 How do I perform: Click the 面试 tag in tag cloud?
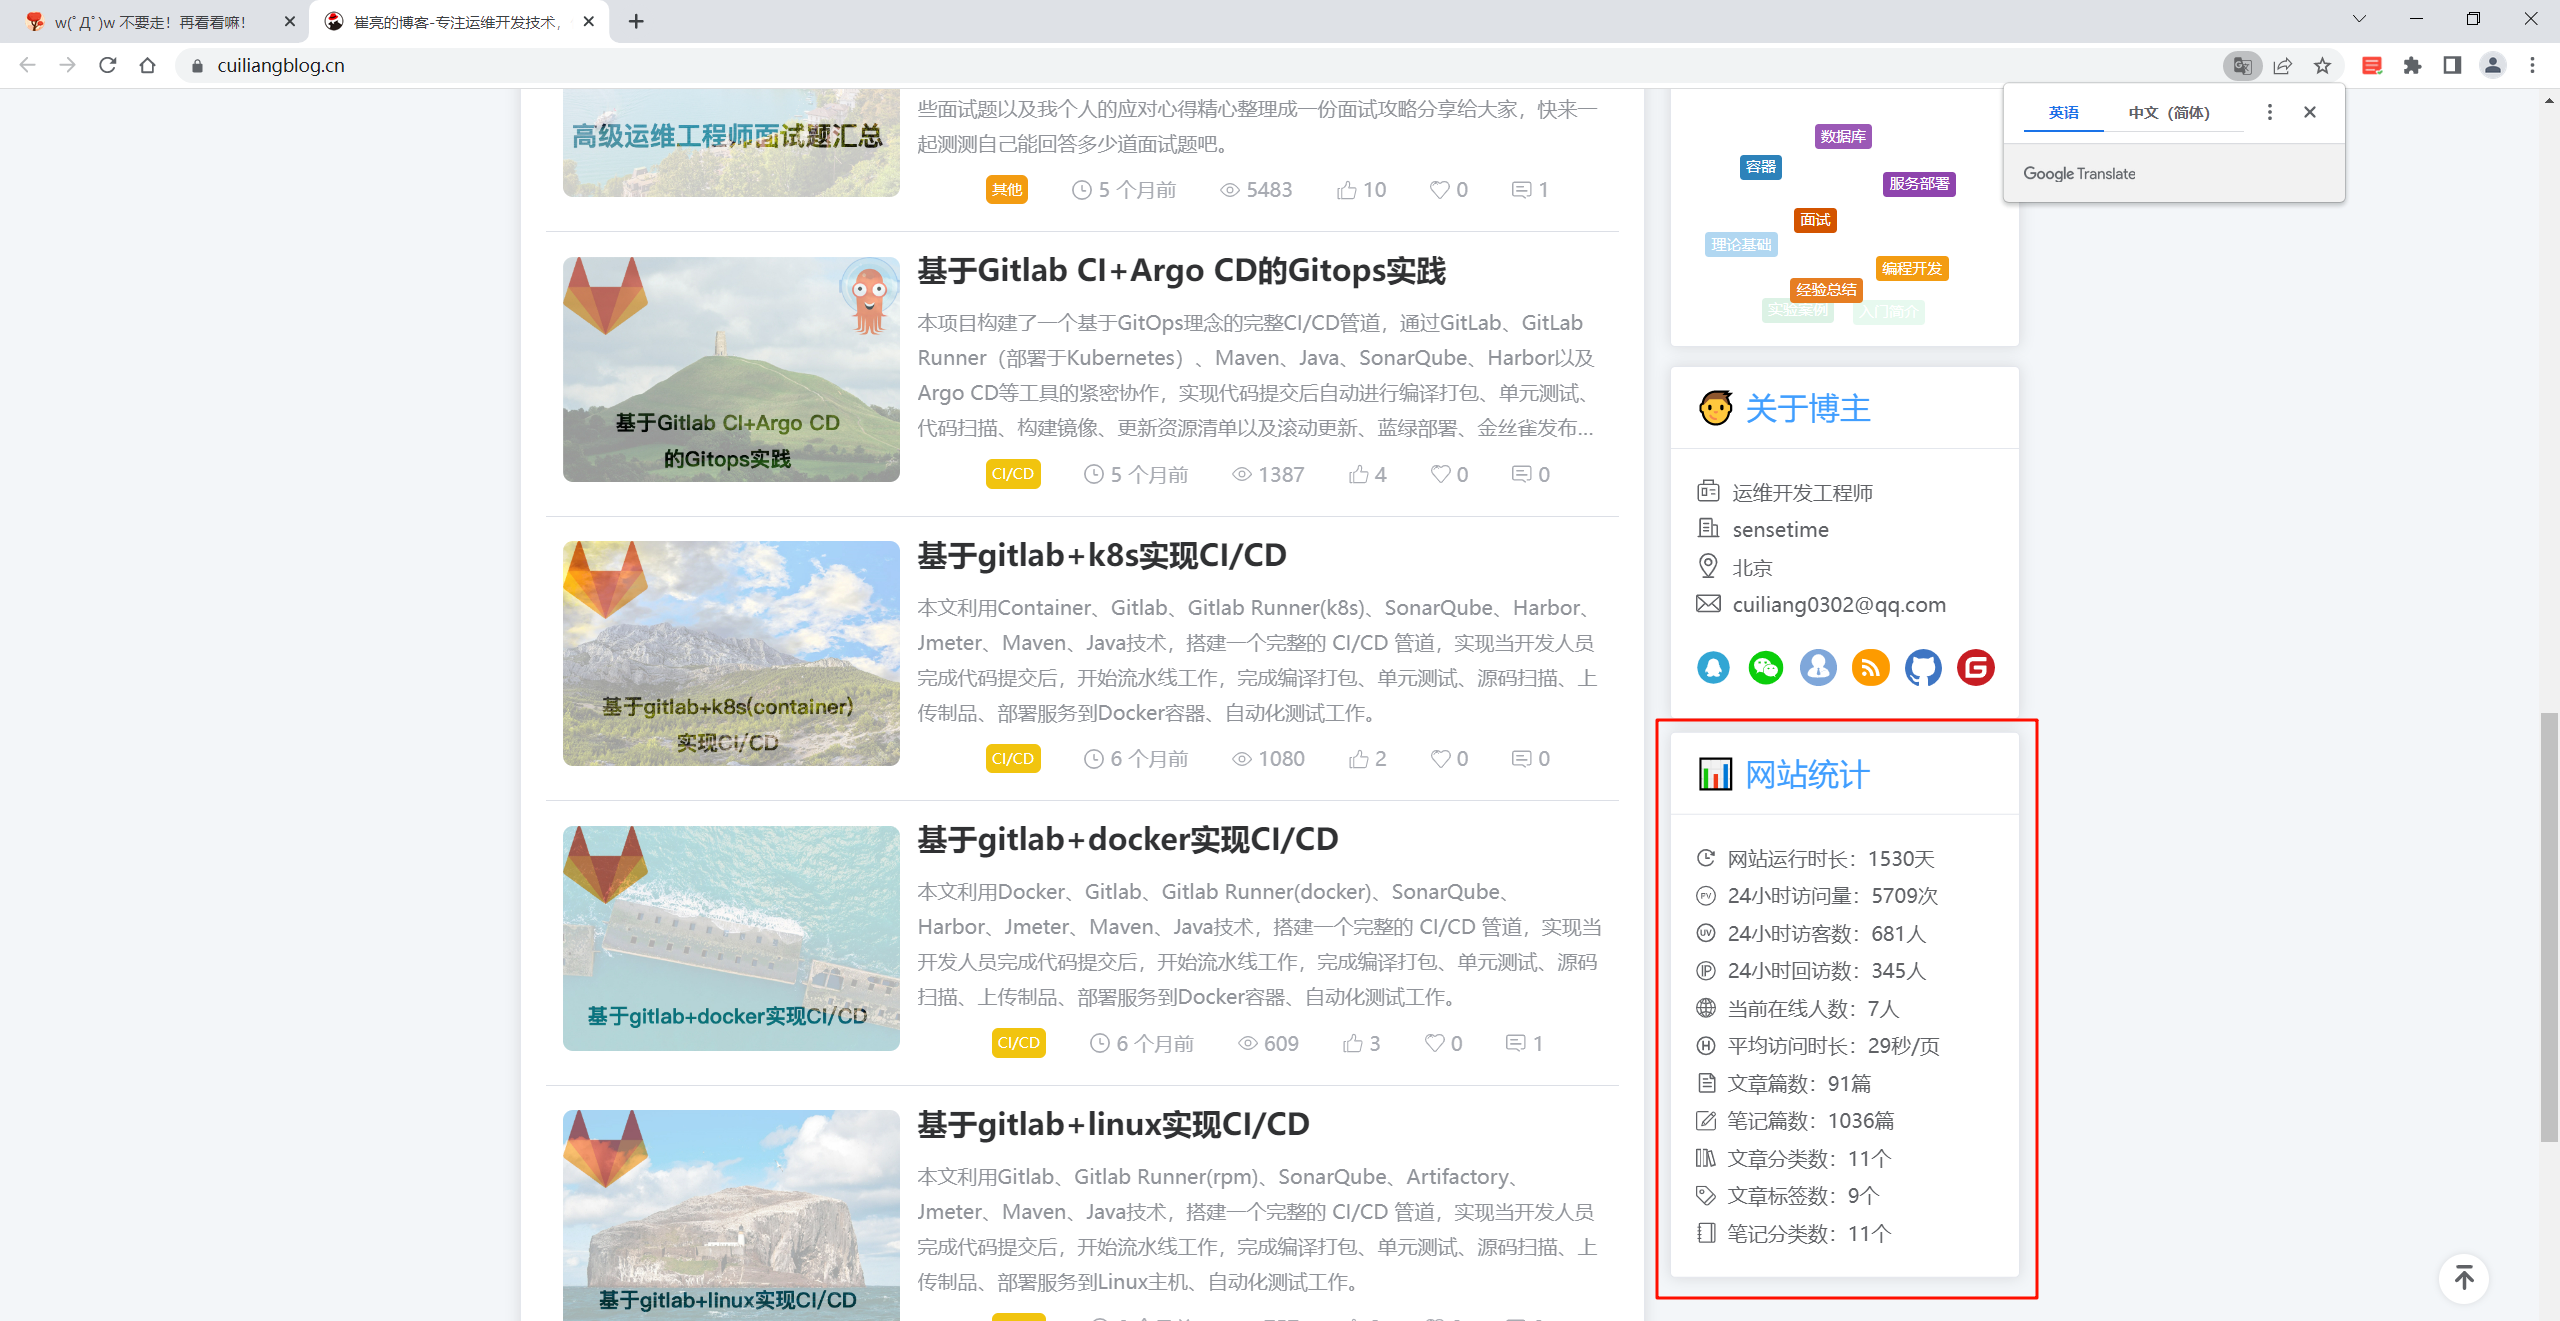tap(1815, 220)
